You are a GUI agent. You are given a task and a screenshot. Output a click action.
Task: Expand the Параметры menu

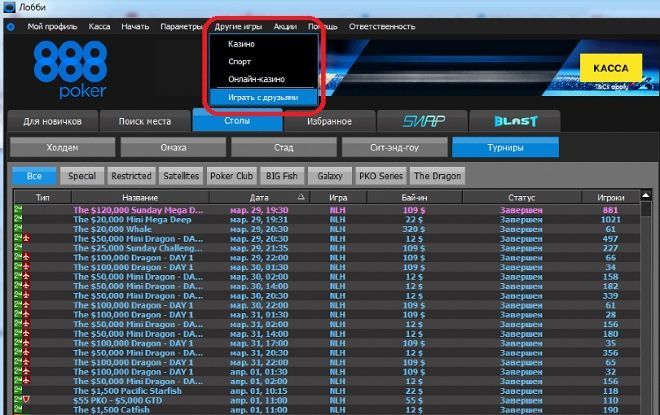pyautogui.click(x=181, y=26)
